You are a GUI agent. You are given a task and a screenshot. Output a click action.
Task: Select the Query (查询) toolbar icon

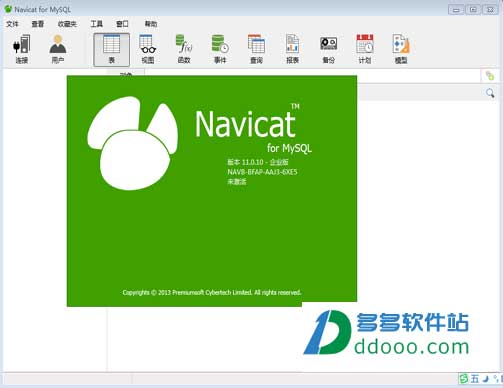coord(256,49)
